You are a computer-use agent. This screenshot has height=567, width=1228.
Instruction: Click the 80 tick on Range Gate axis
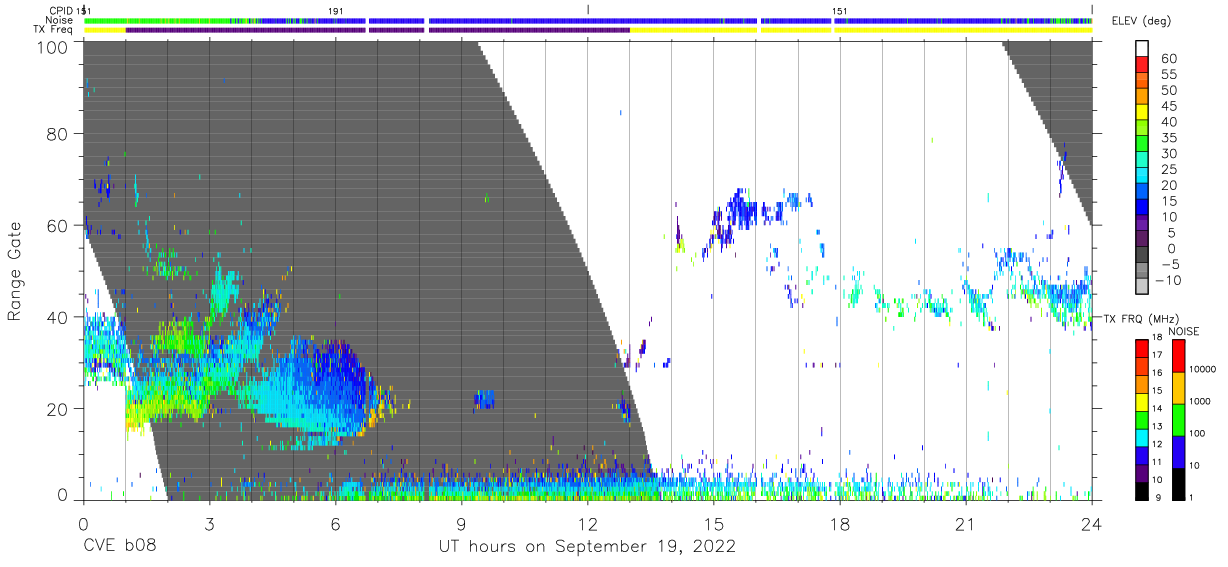click(x=58, y=134)
